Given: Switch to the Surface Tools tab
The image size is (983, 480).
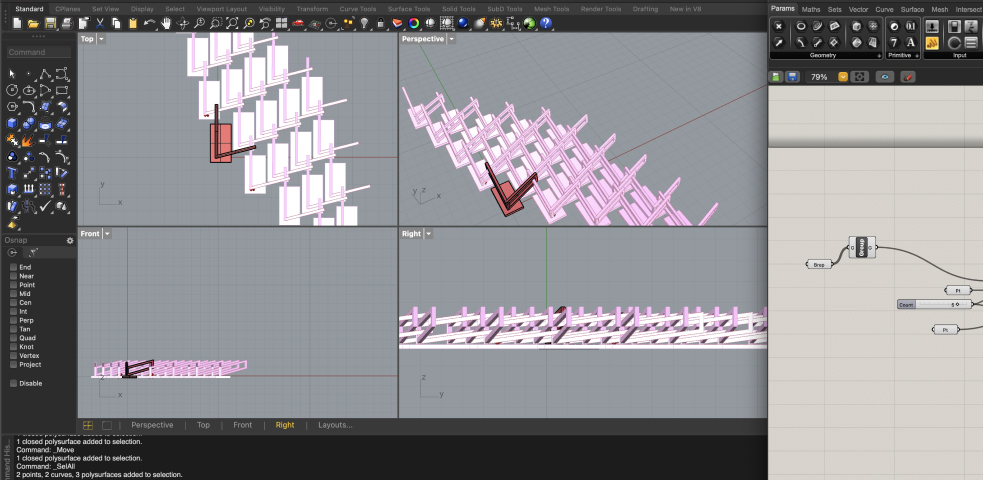Looking at the screenshot, I should 409,8.
